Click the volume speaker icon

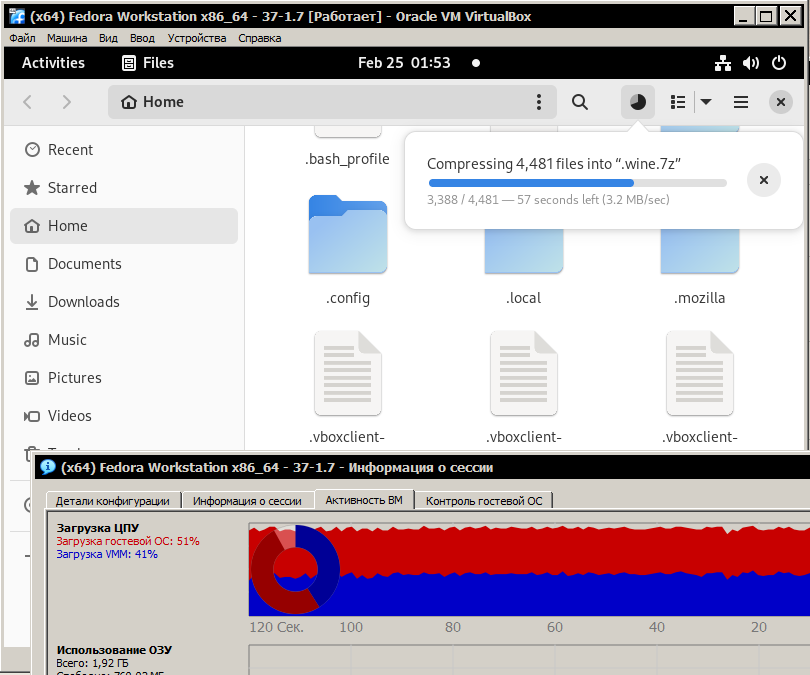pos(751,63)
